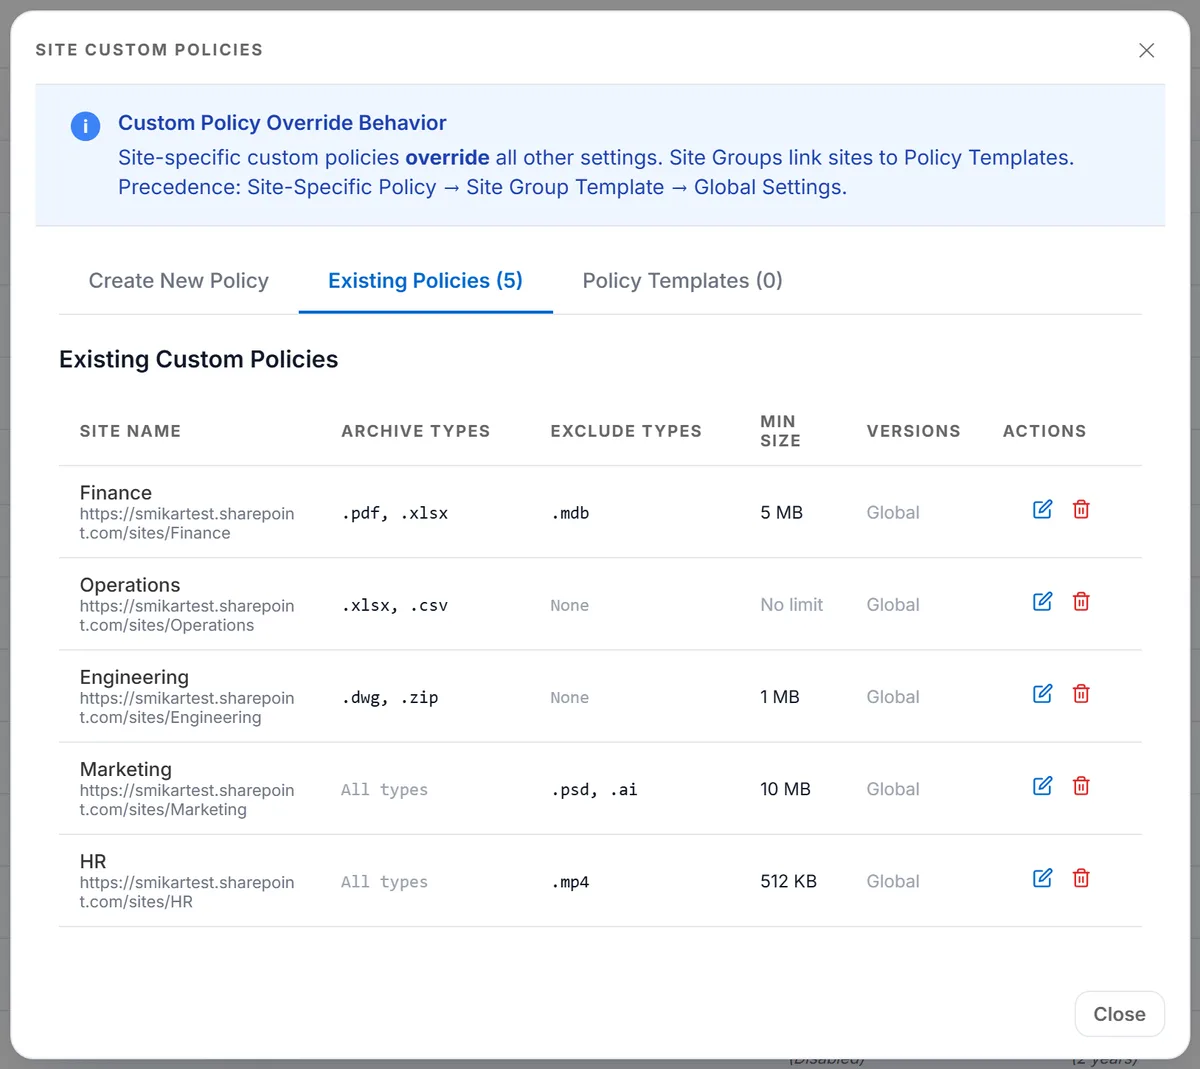This screenshot has height=1069, width=1200.
Task: Click the EXCLUDE TYPES column header
Action: click(626, 431)
